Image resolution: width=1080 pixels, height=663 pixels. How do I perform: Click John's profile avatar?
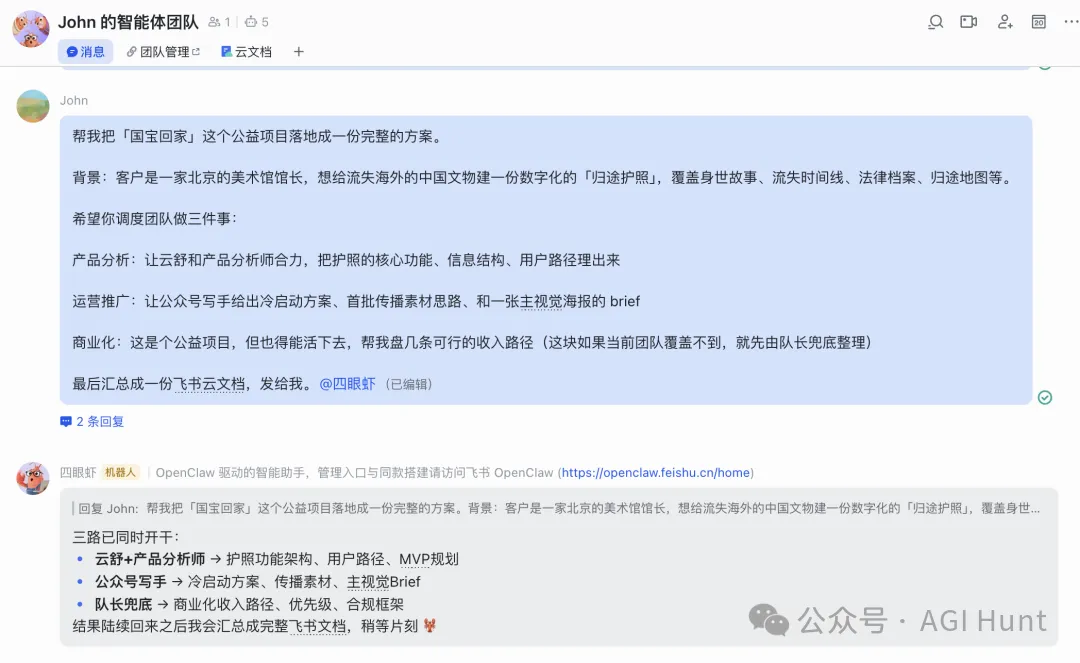tap(33, 105)
